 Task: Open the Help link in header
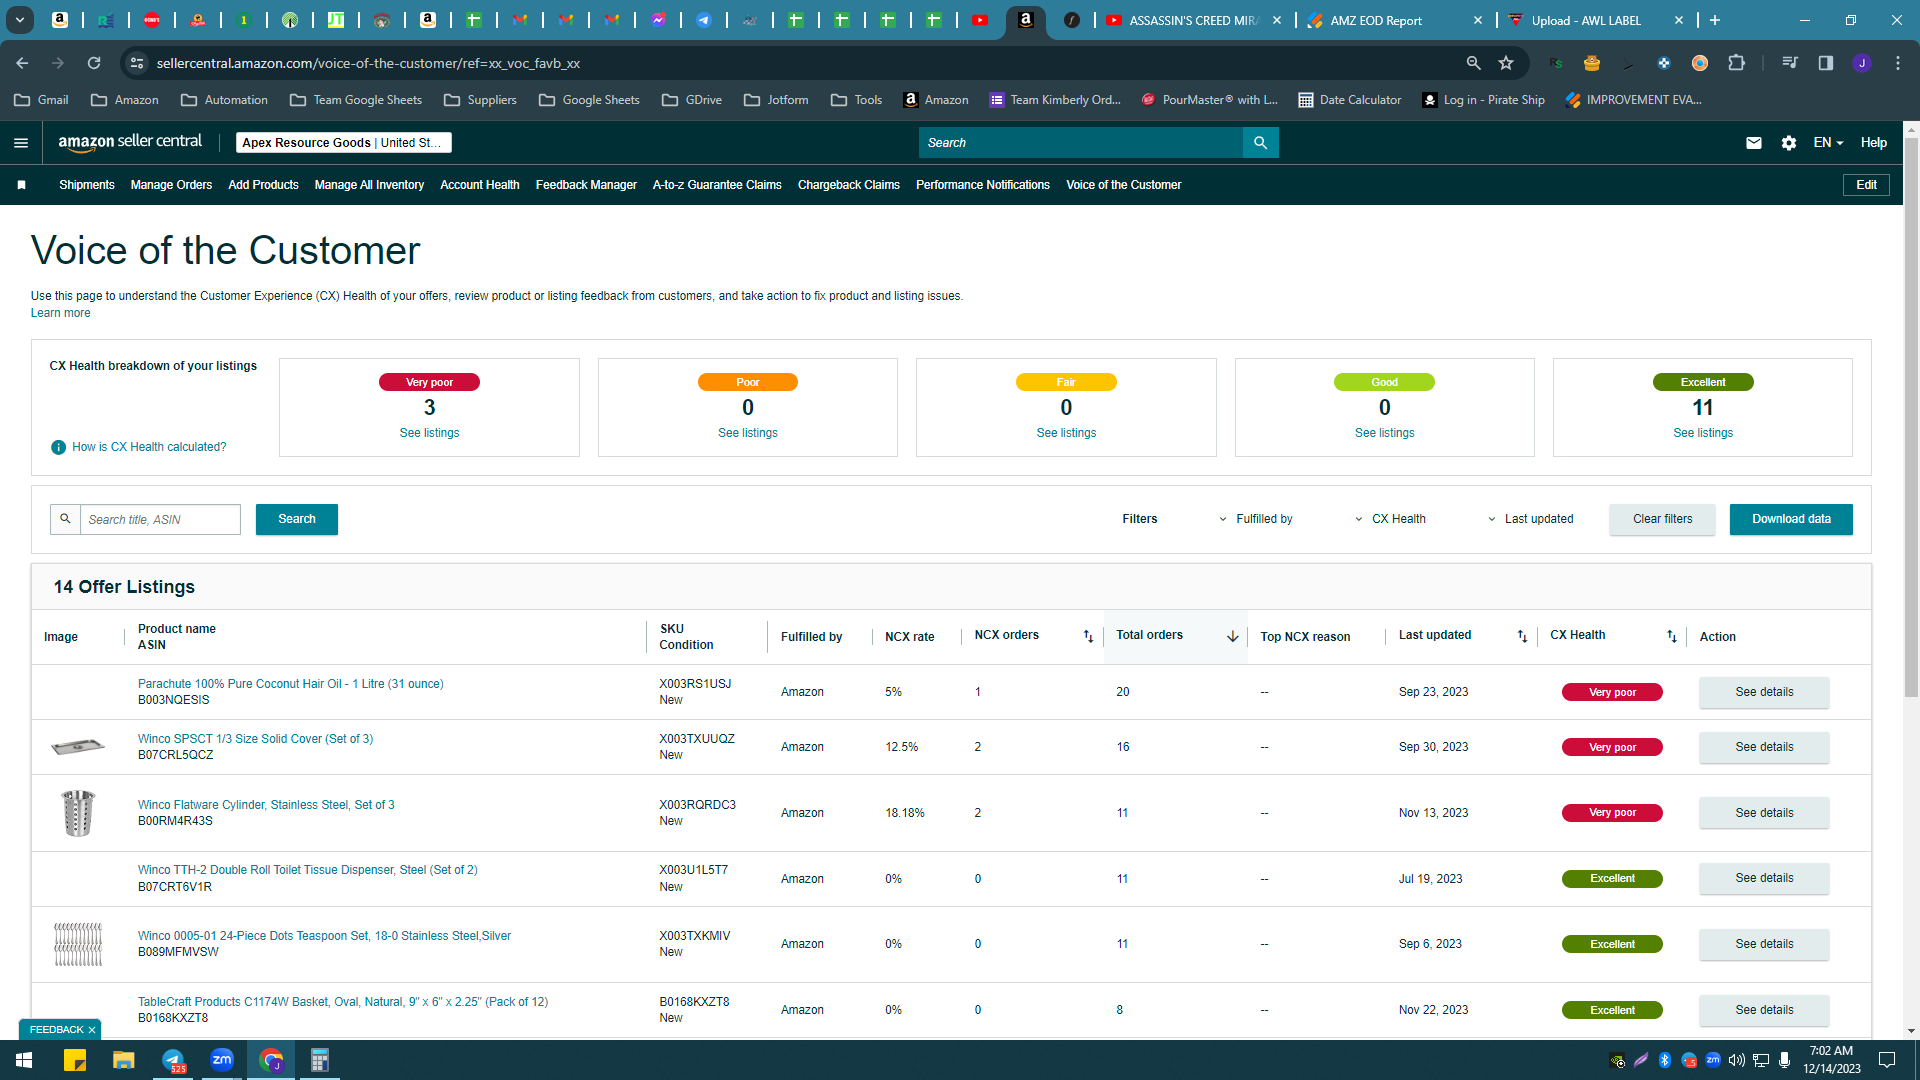click(x=1874, y=143)
